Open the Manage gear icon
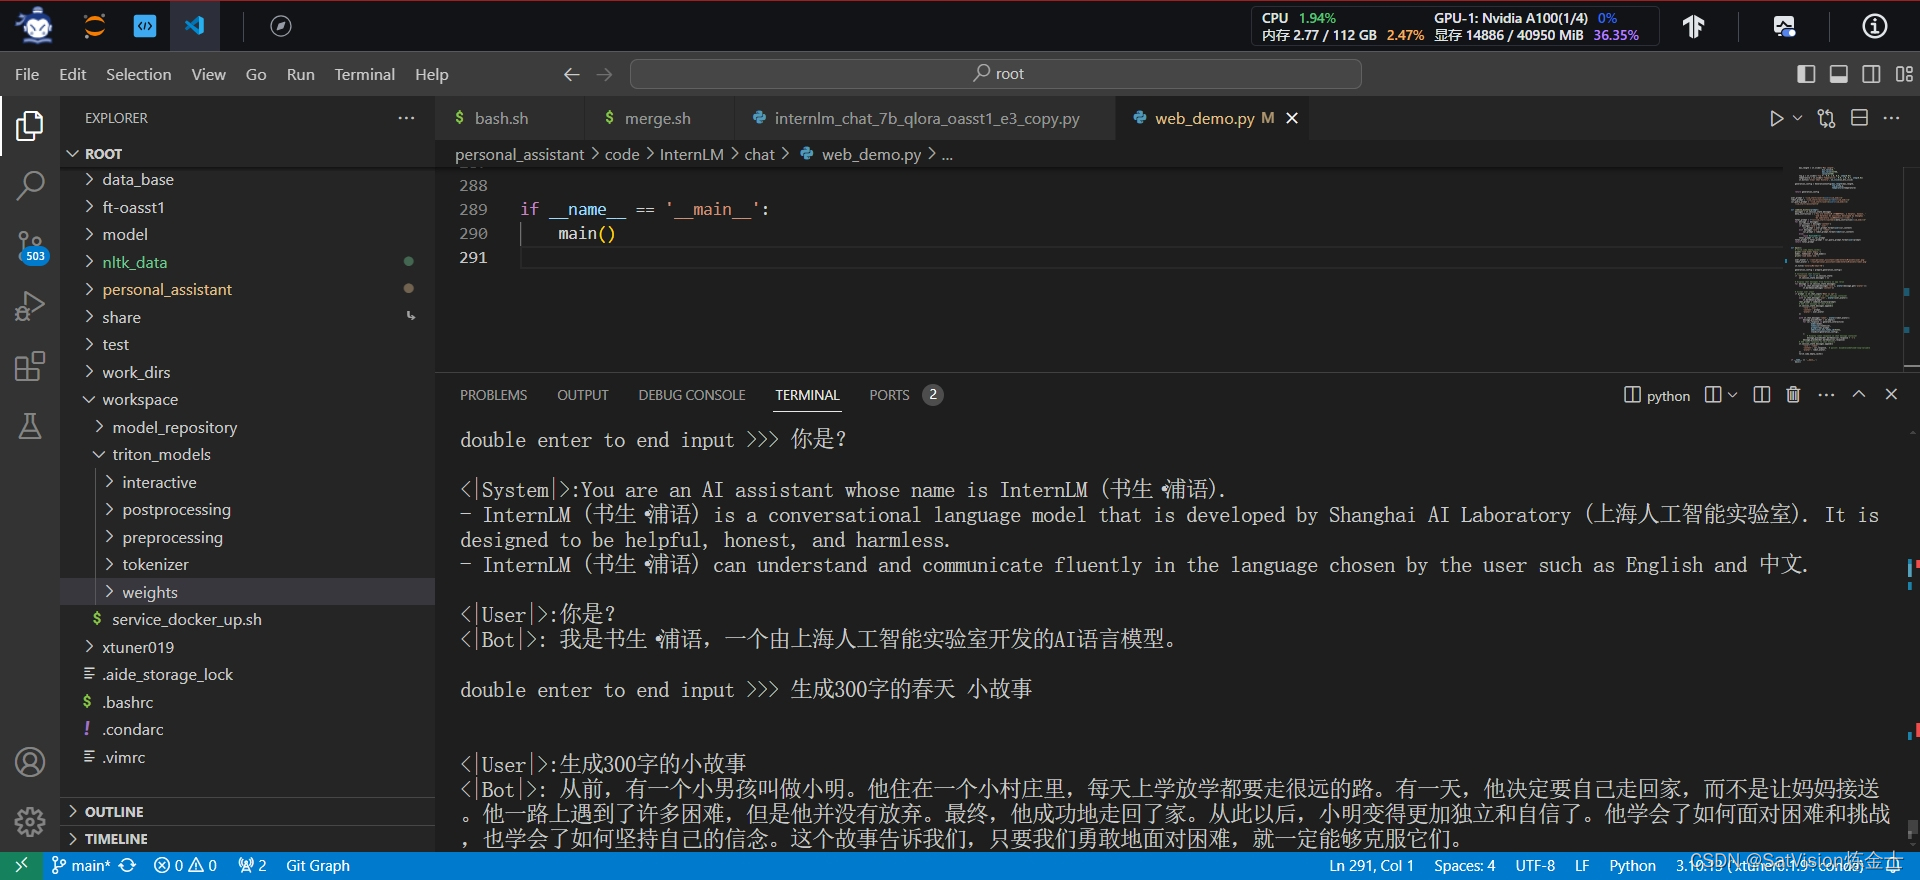The width and height of the screenshot is (1920, 880). point(30,822)
